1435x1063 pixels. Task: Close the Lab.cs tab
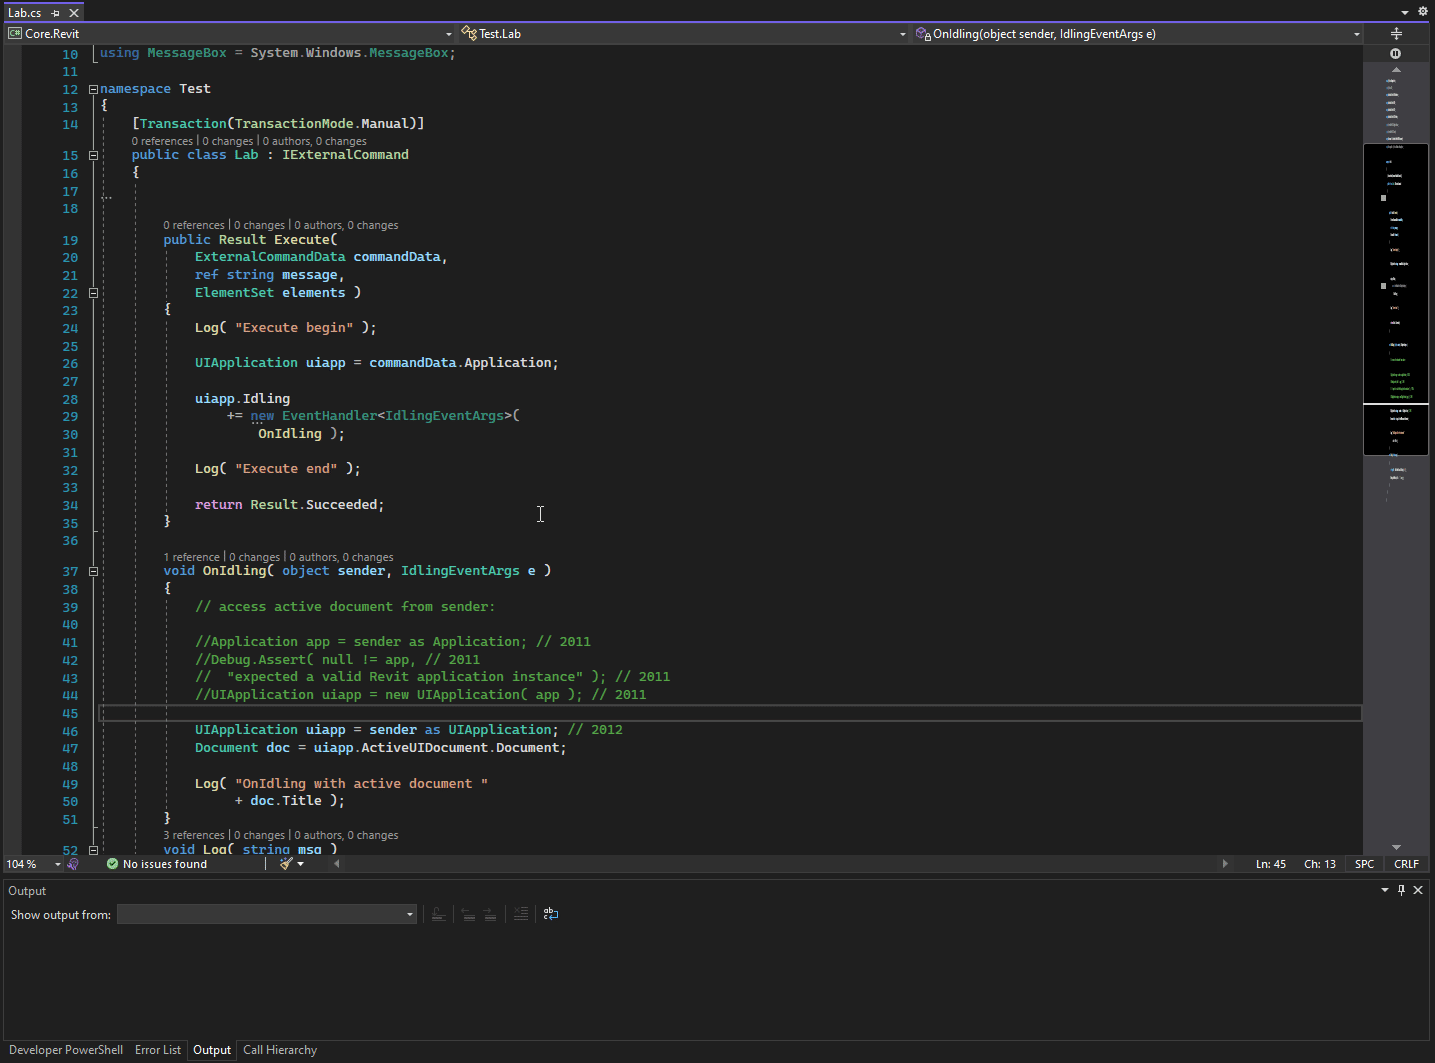click(x=74, y=13)
